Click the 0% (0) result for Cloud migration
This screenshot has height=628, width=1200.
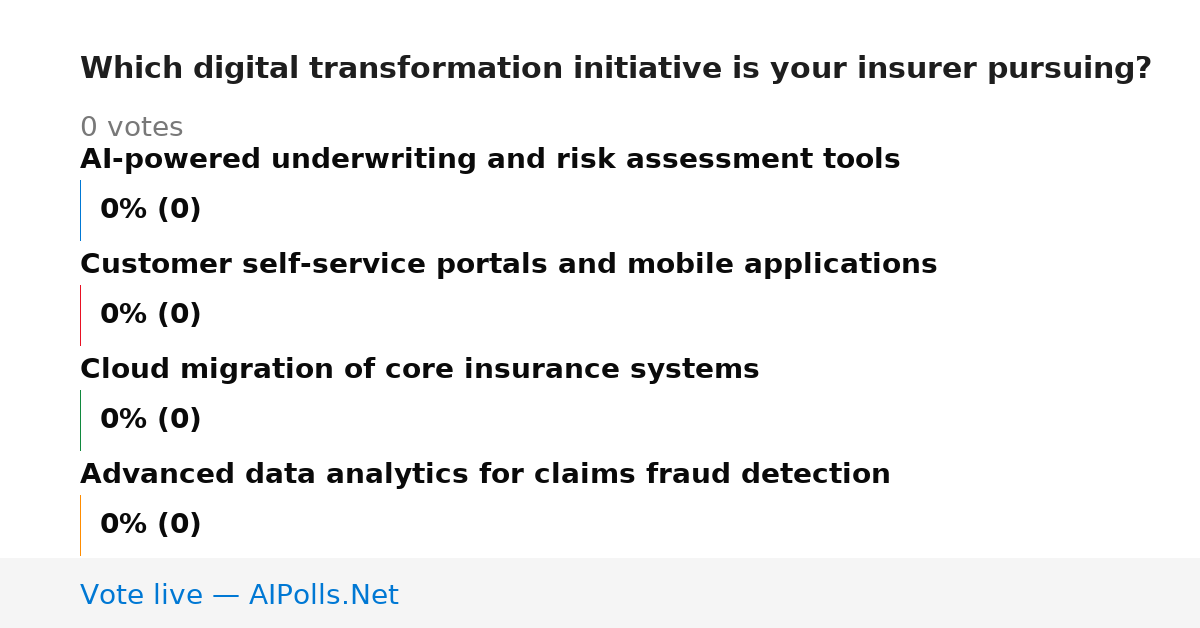click(x=150, y=420)
